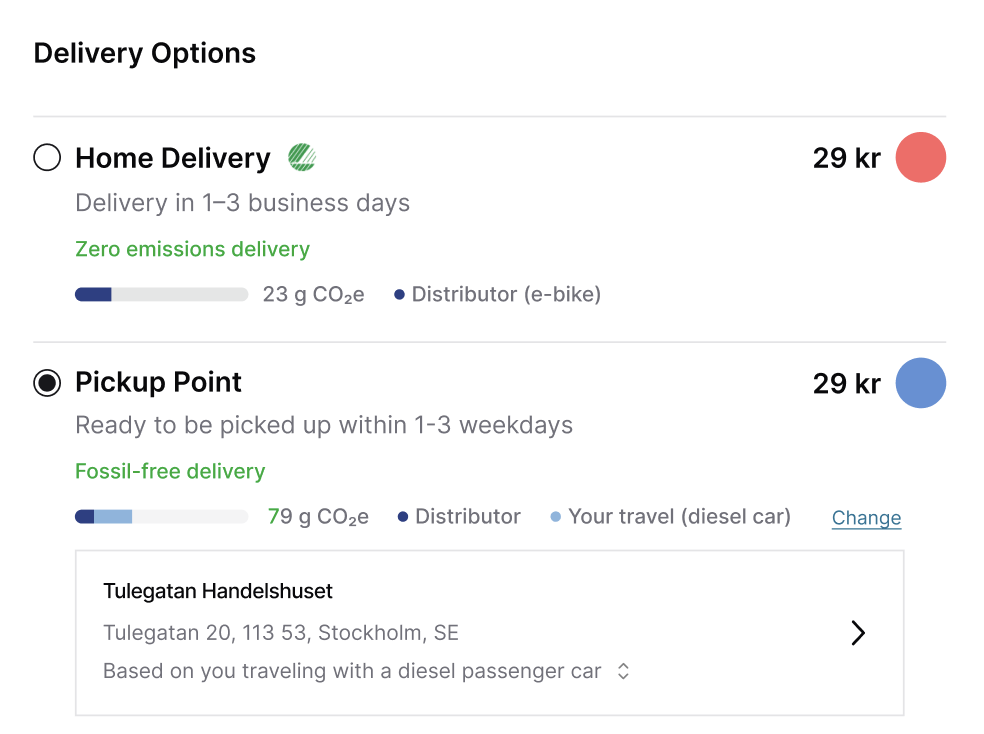The height and width of the screenshot is (734, 984).
Task: Click the light blue 'Your travel' legend dot
Action: coord(556,517)
